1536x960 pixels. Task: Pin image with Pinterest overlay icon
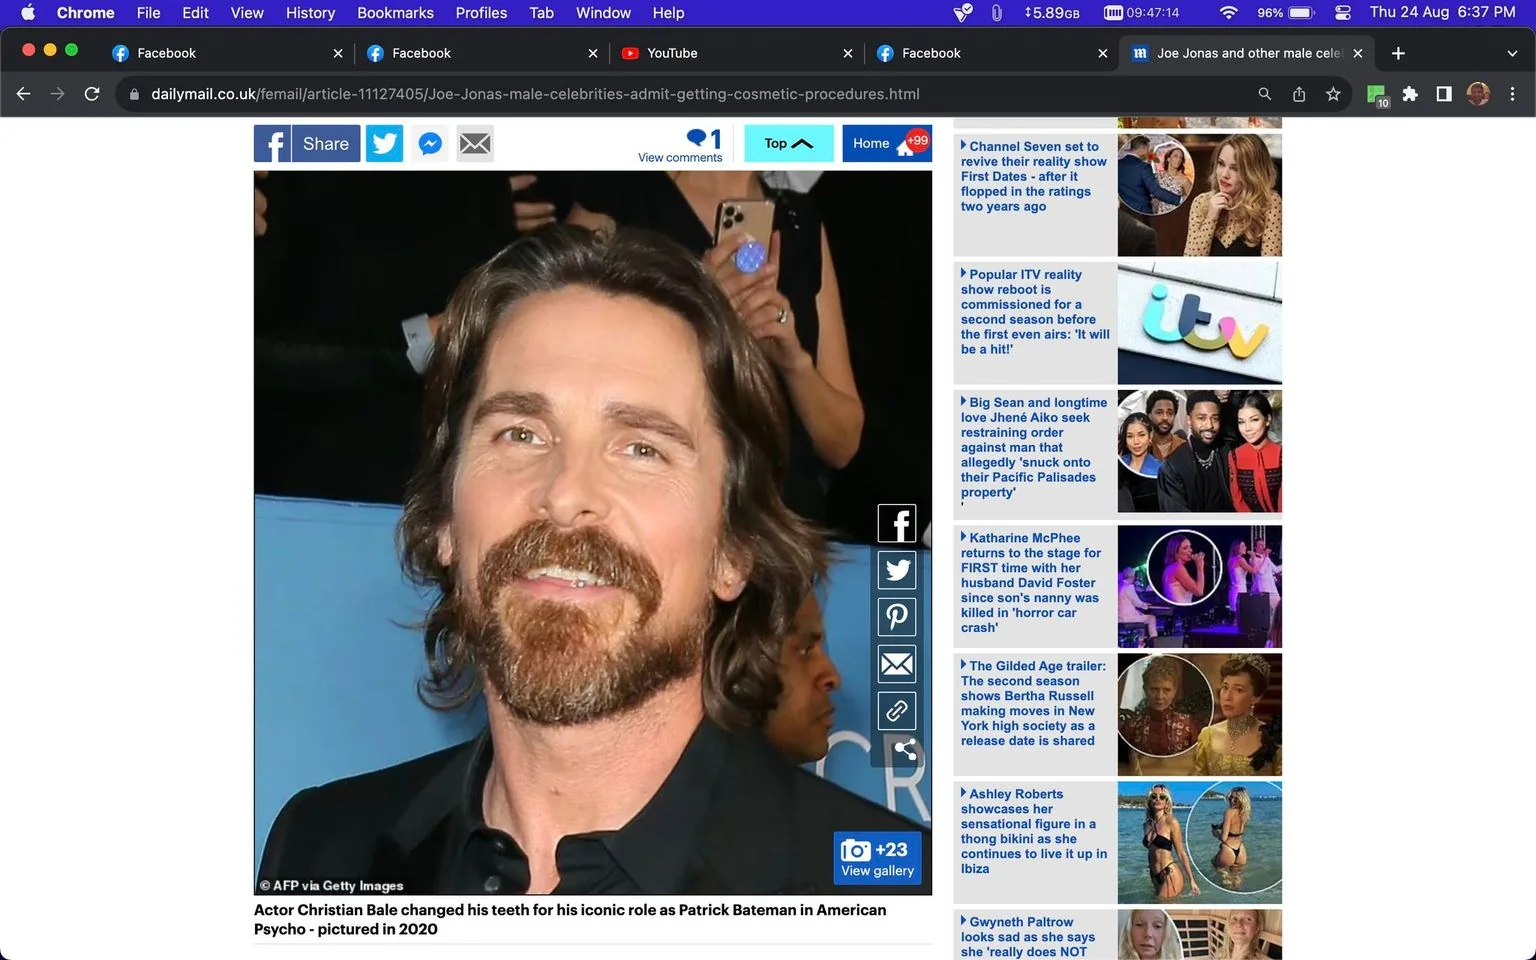pos(897,617)
